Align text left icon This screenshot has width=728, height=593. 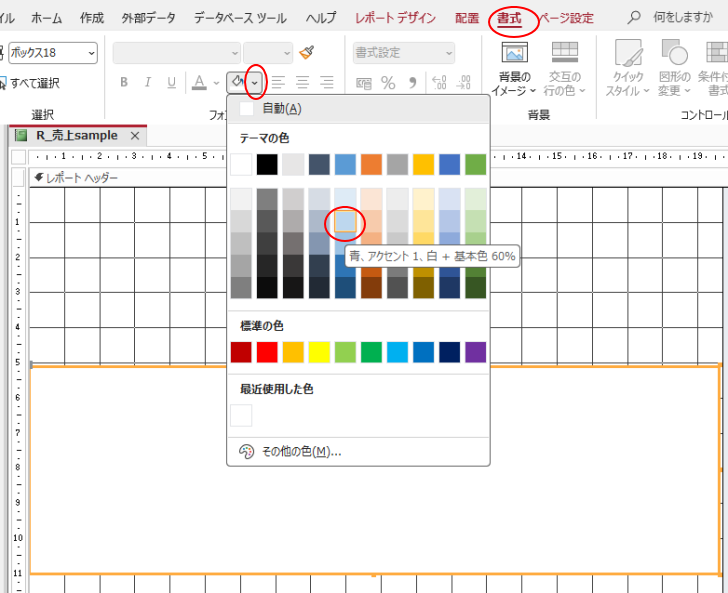coord(278,83)
